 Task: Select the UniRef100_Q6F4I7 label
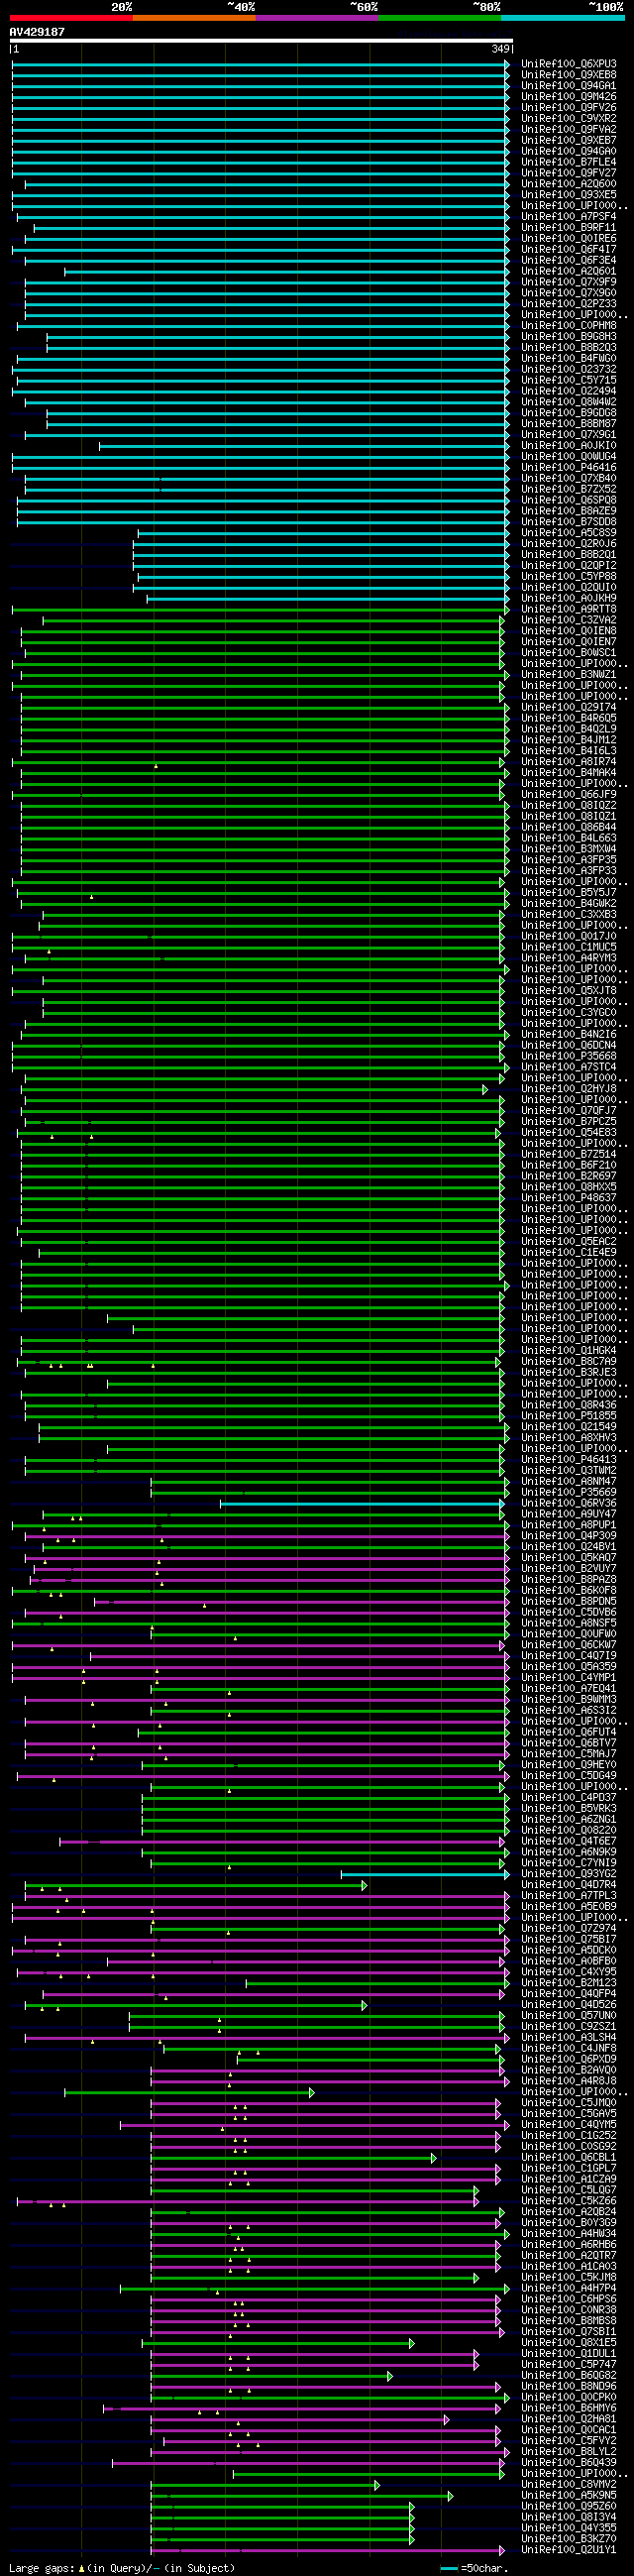(569, 249)
